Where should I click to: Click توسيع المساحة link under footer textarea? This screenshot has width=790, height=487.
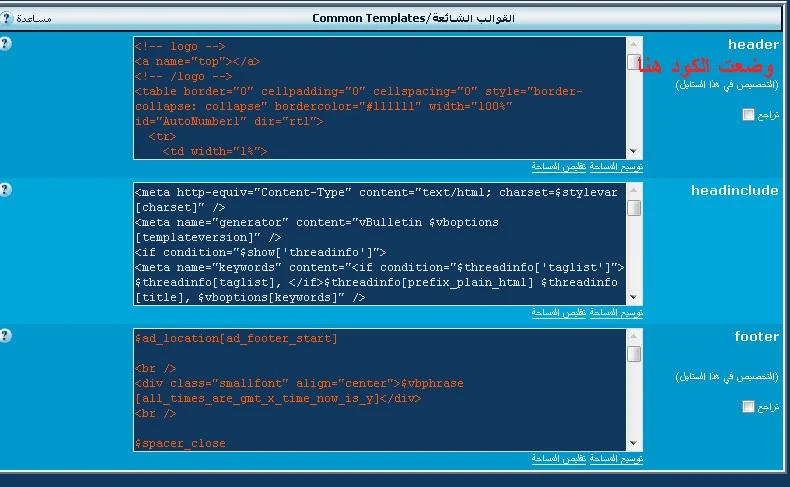[x=616, y=458]
